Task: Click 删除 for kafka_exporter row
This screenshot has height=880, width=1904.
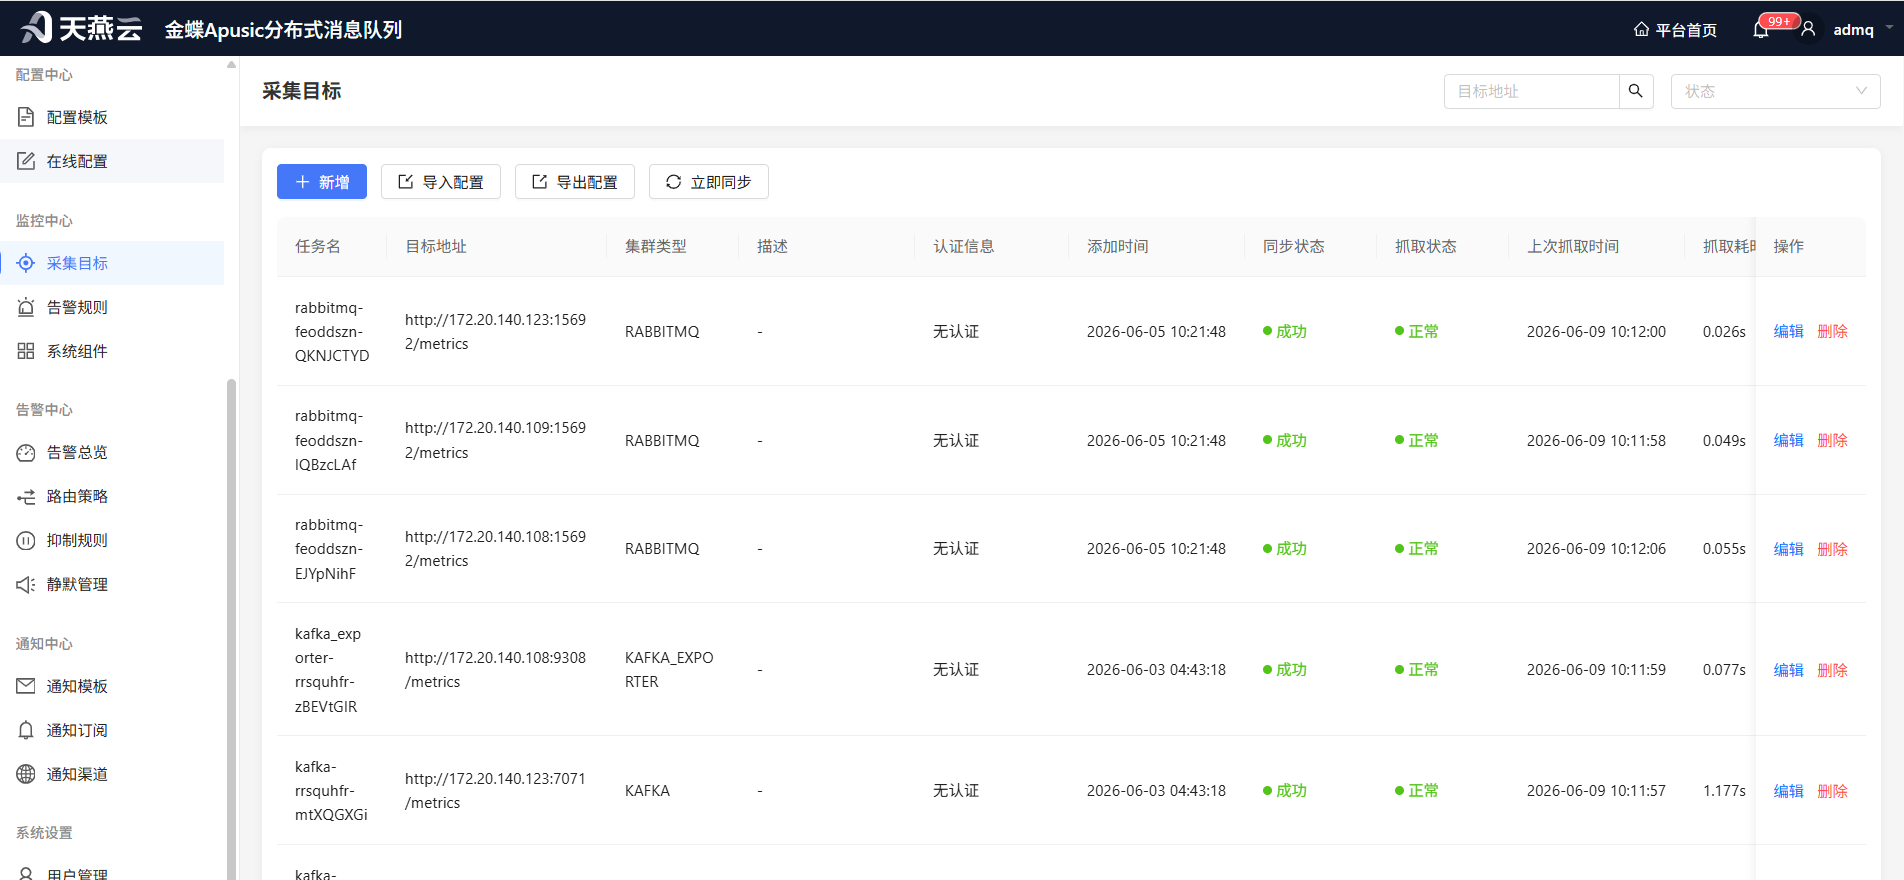Action: 1832,670
